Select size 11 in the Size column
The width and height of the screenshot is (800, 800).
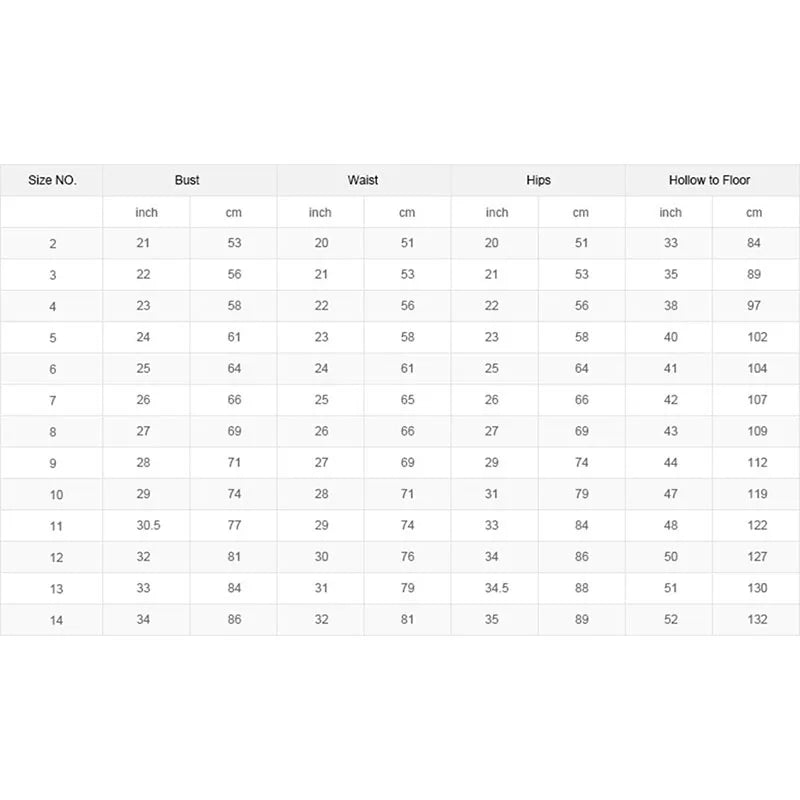[57, 526]
